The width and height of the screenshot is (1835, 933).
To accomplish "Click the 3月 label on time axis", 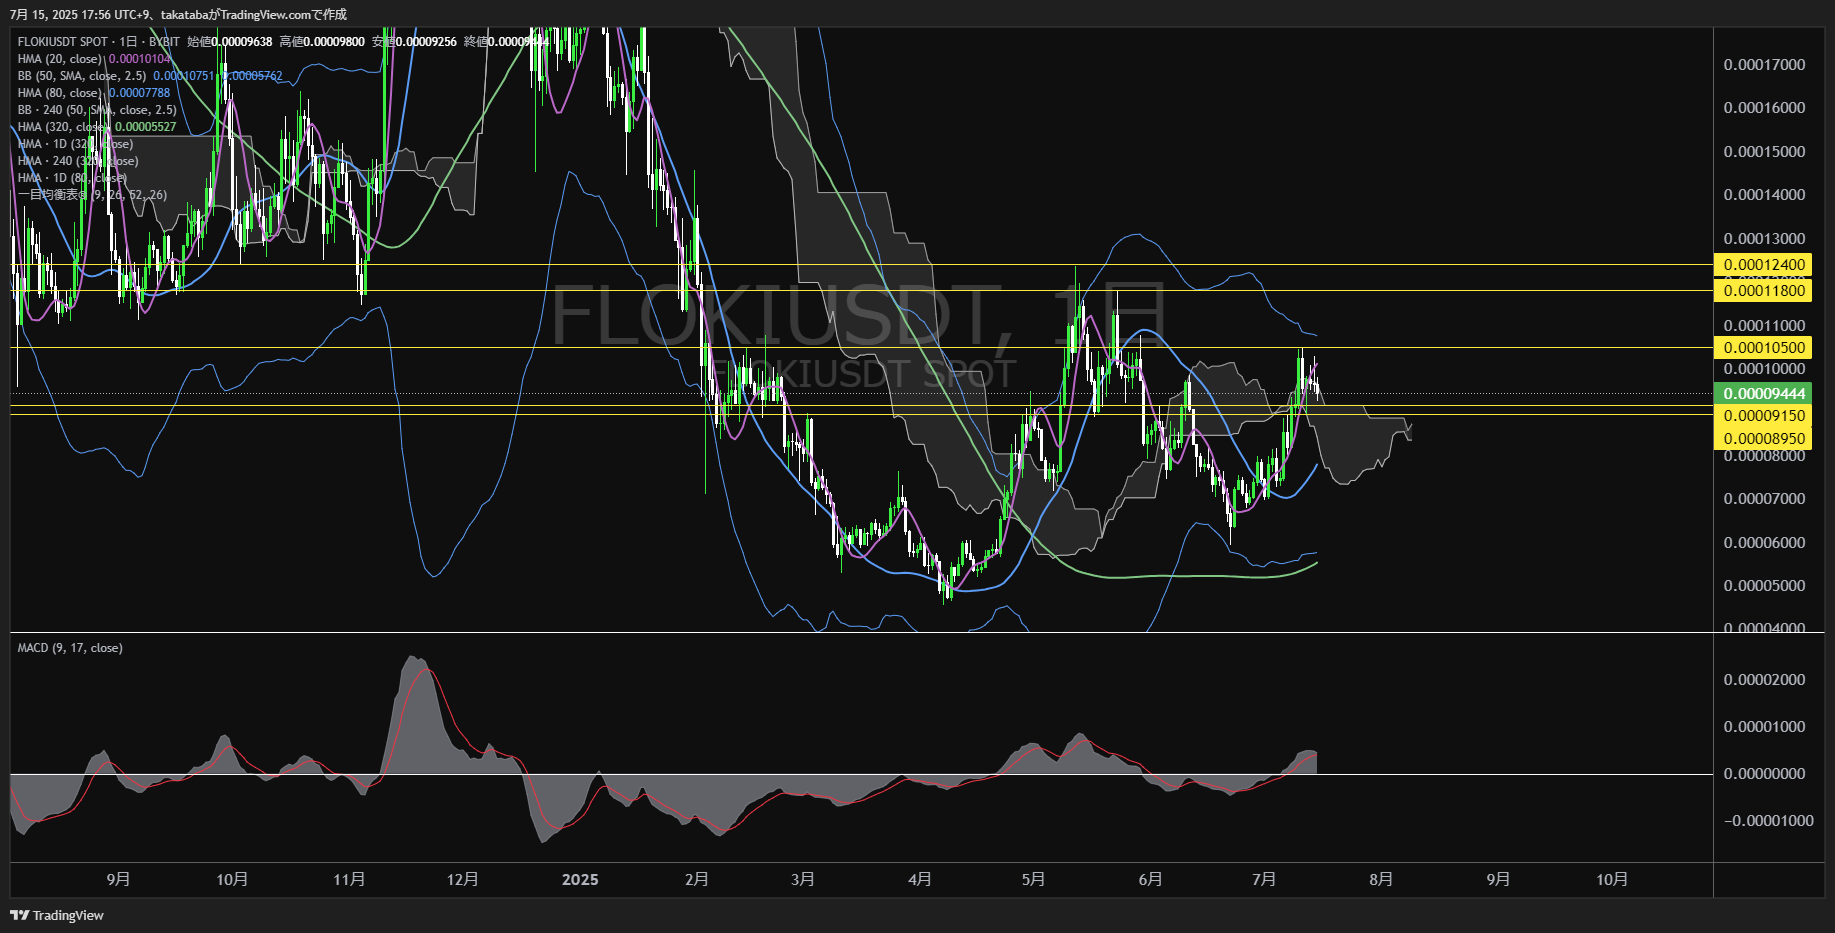I will pyautogui.click(x=802, y=880).
